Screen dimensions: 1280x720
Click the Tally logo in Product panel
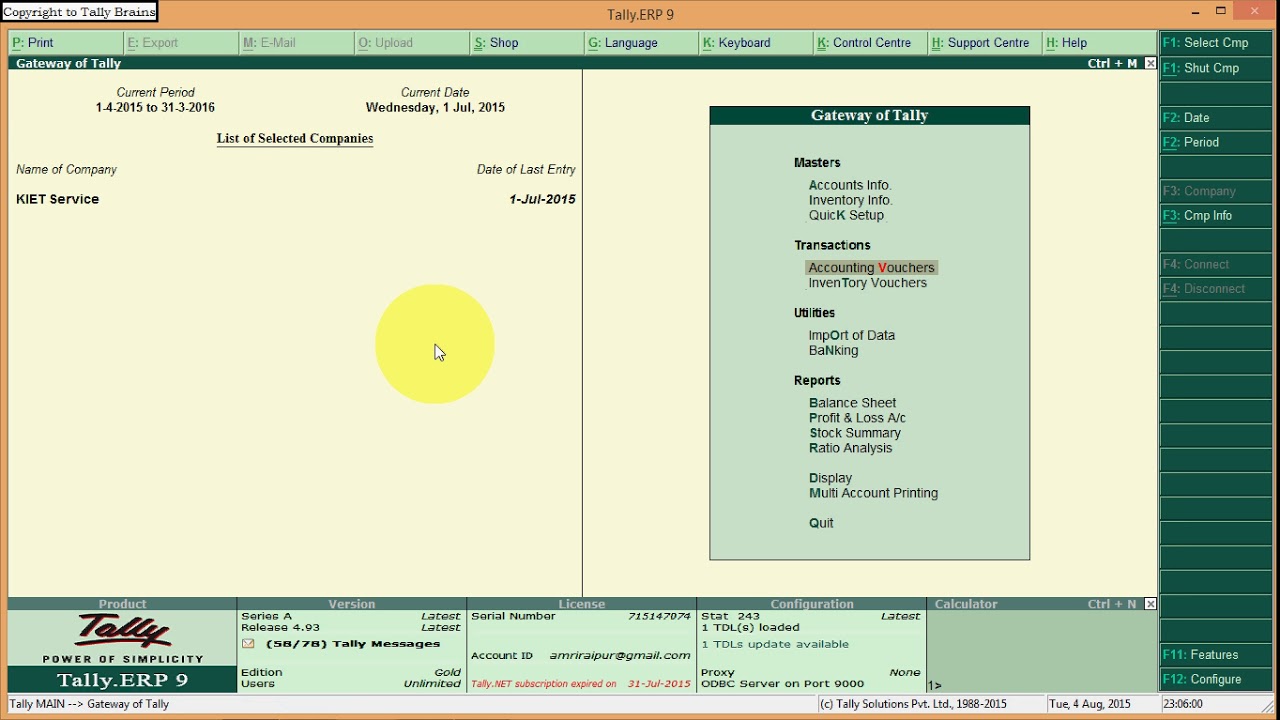coord(123,632)
